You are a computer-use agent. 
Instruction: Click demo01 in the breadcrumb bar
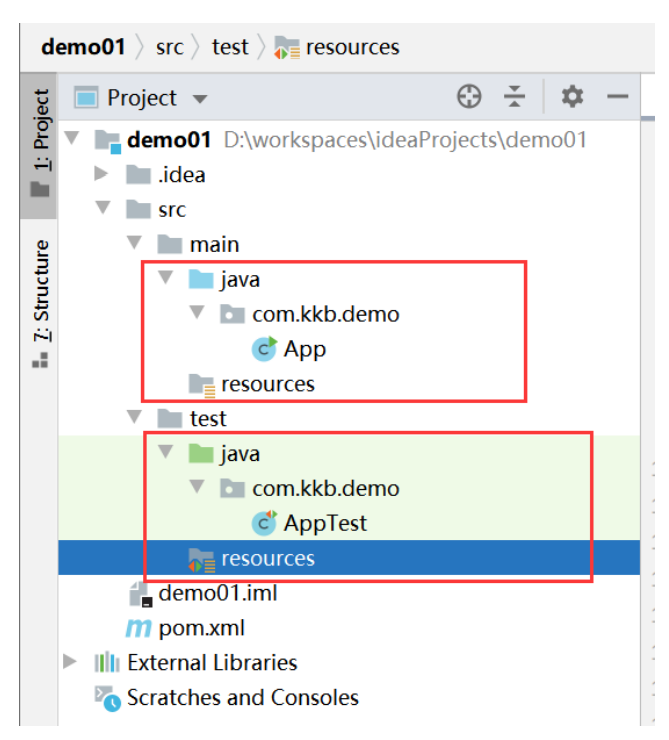point(83,47)
